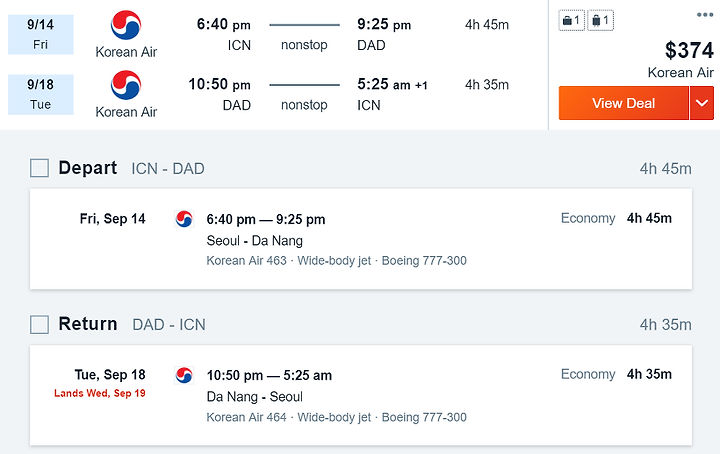The width and height of the screenshot is (720, 454).
Task: Check the Depart ICN - DAD checkbox
Action: click(x=39, y=168)
